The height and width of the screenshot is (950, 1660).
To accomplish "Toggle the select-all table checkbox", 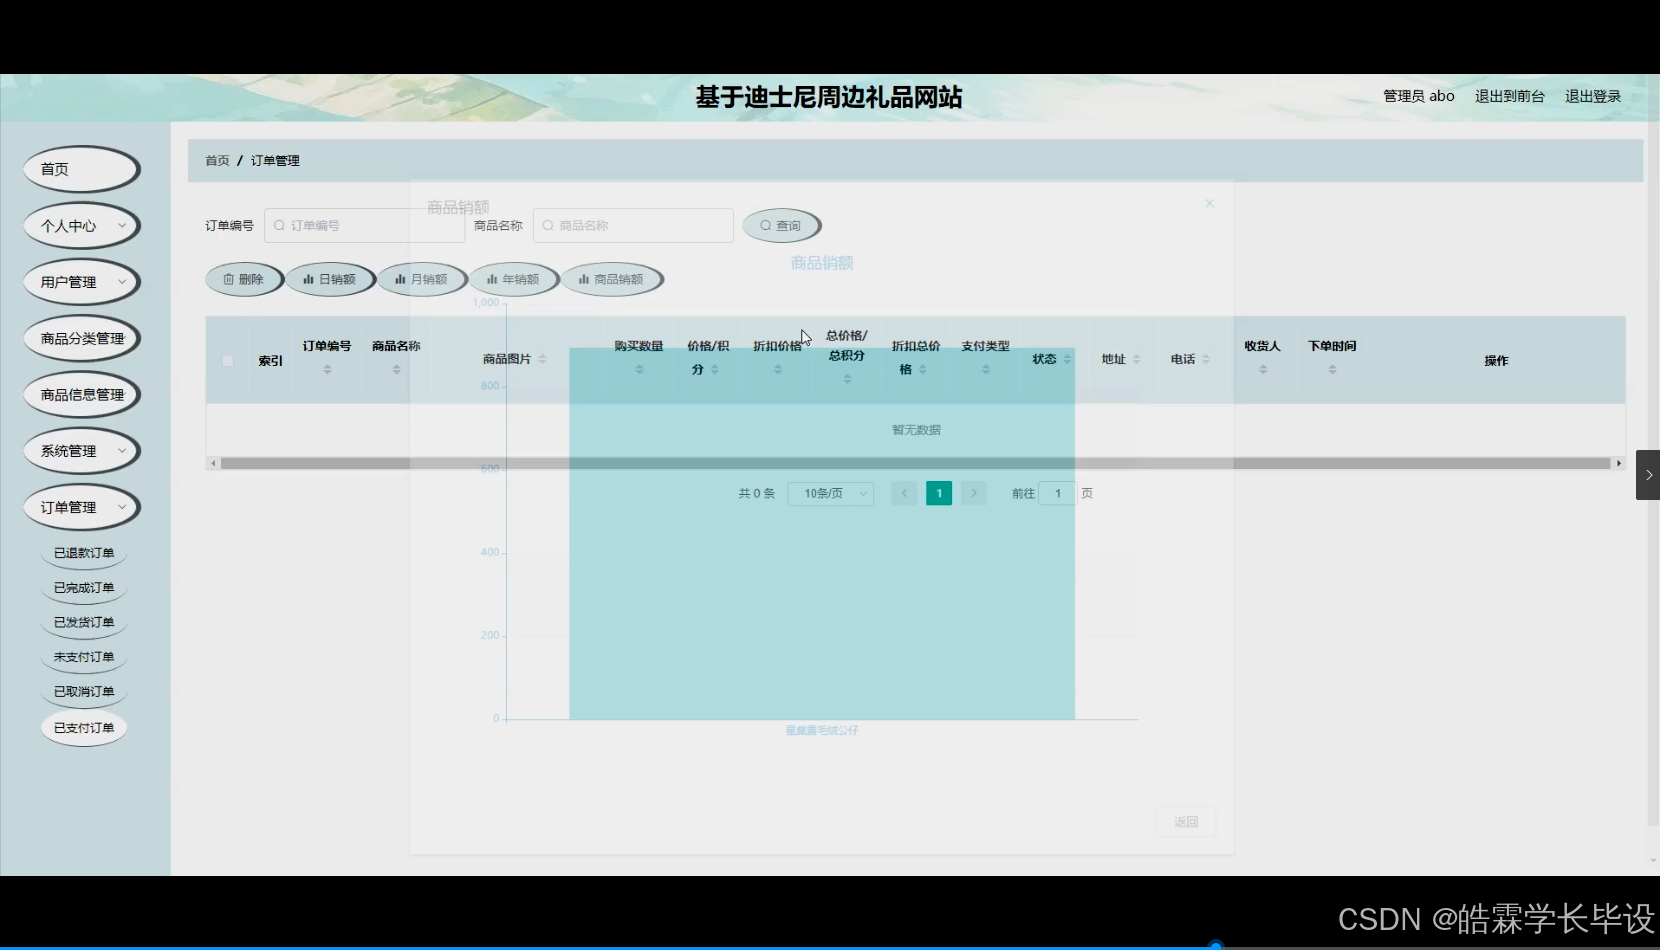I will 228,361.
